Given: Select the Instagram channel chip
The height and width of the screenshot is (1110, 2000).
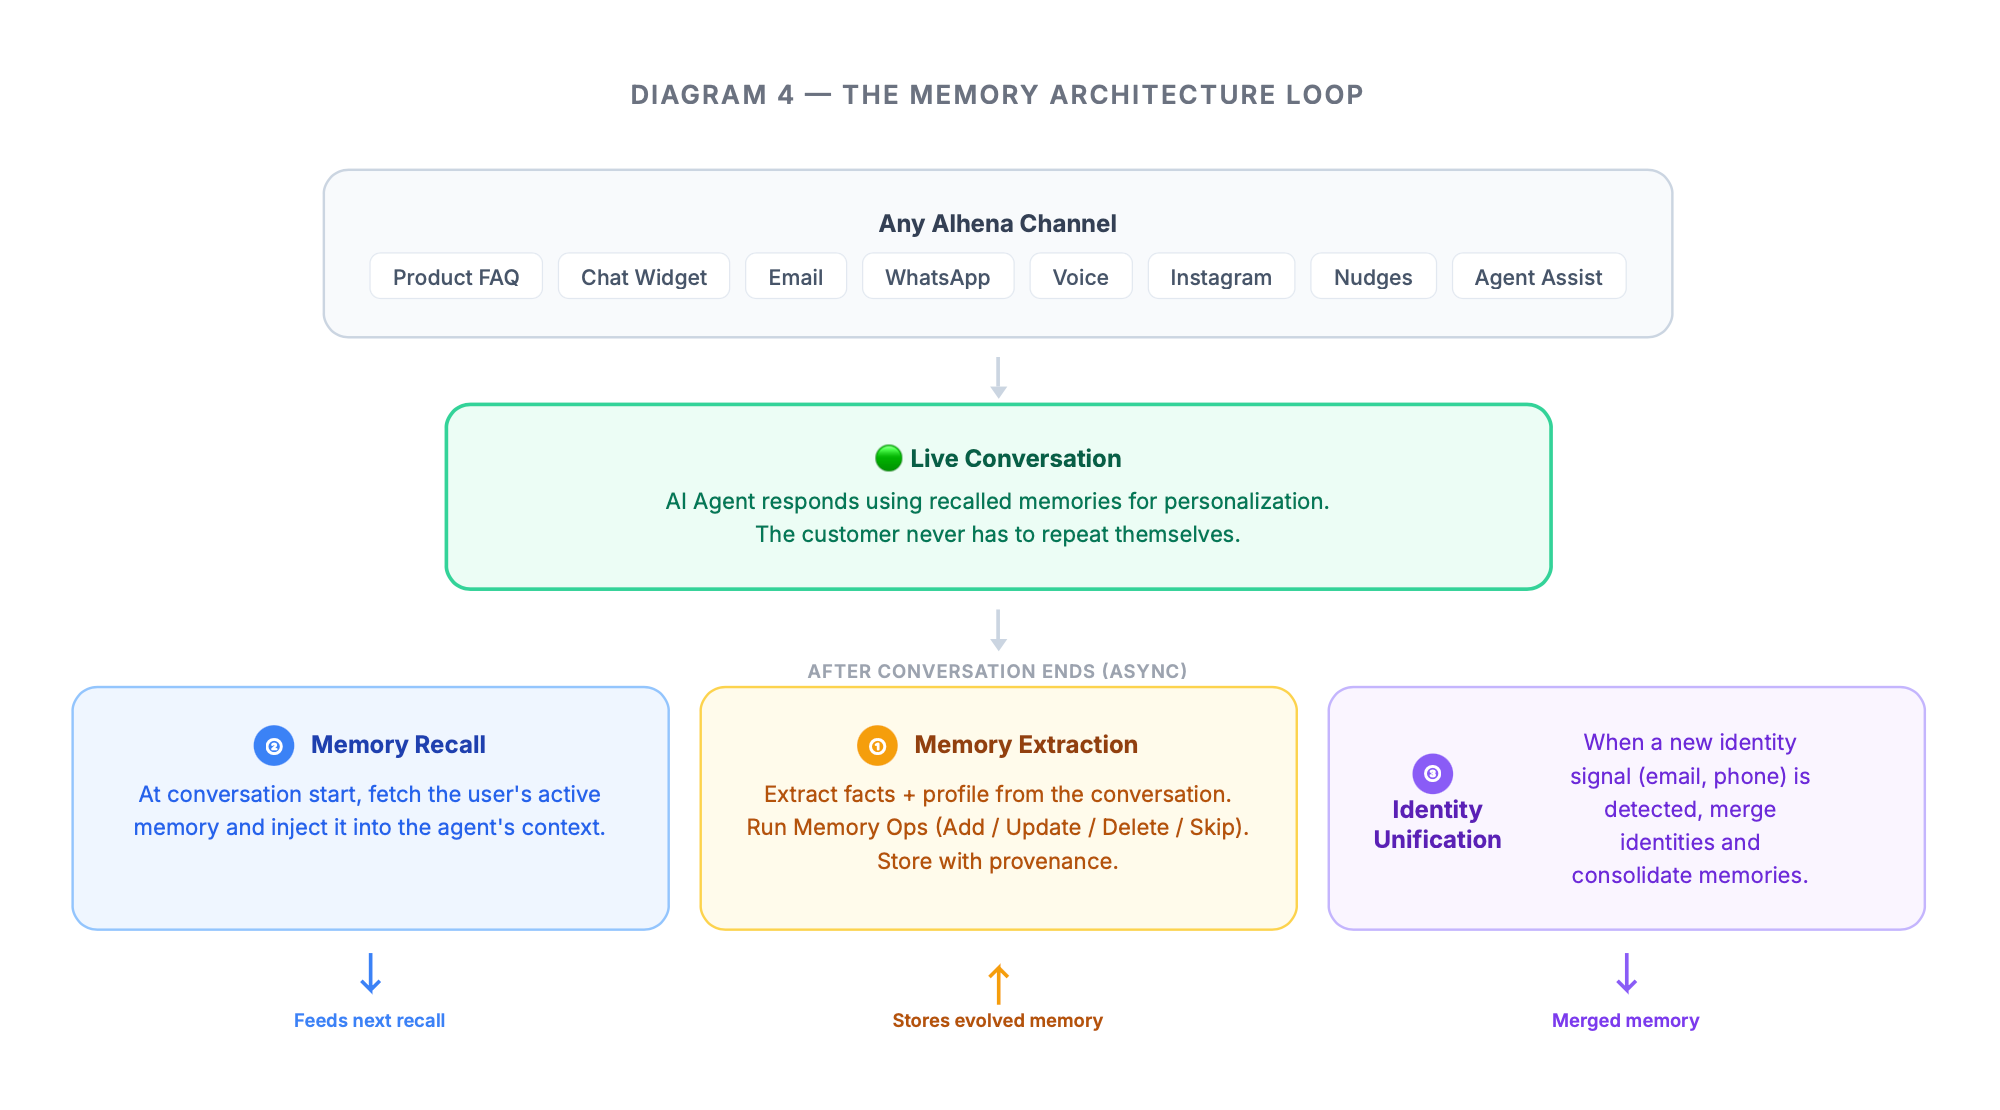Looking at the screenshot, I should [1221, 277].
